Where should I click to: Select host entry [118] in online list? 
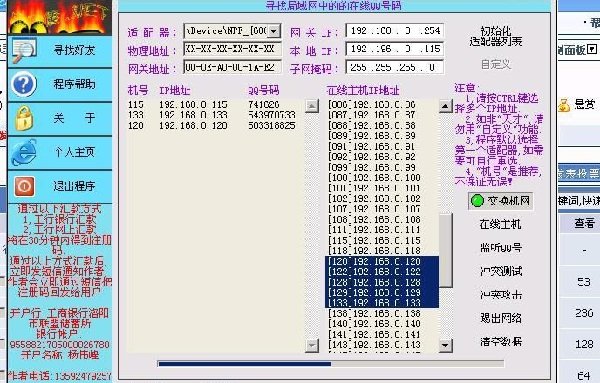[x=382, y=251]
